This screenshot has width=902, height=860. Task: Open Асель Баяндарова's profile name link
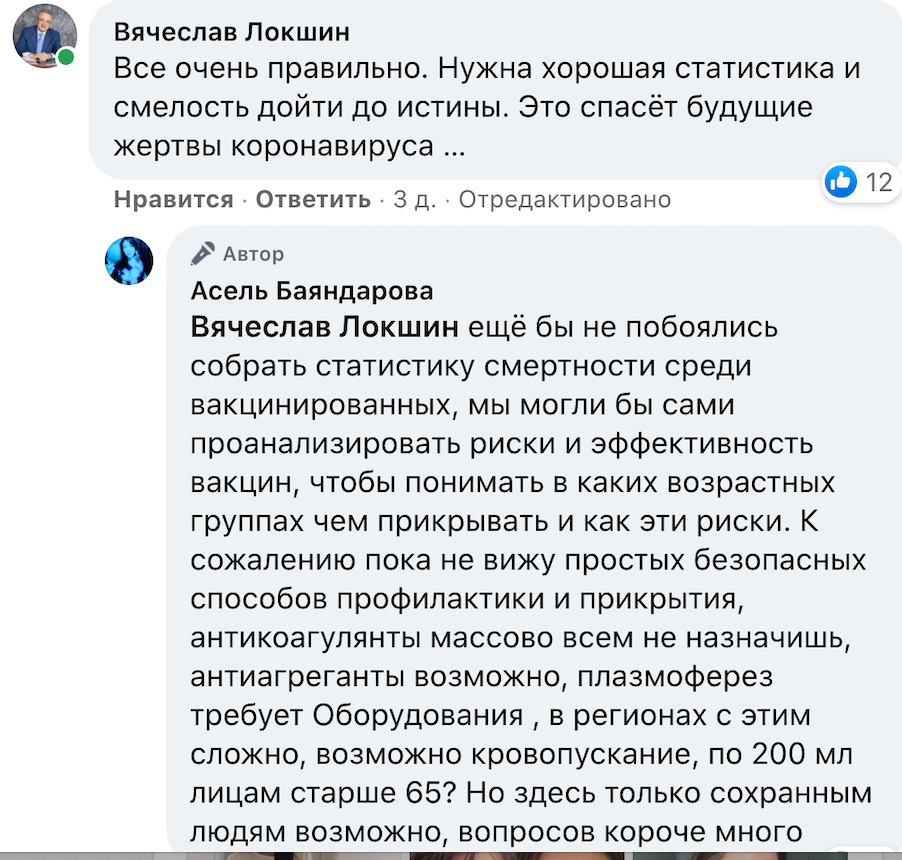click(312, 291)
